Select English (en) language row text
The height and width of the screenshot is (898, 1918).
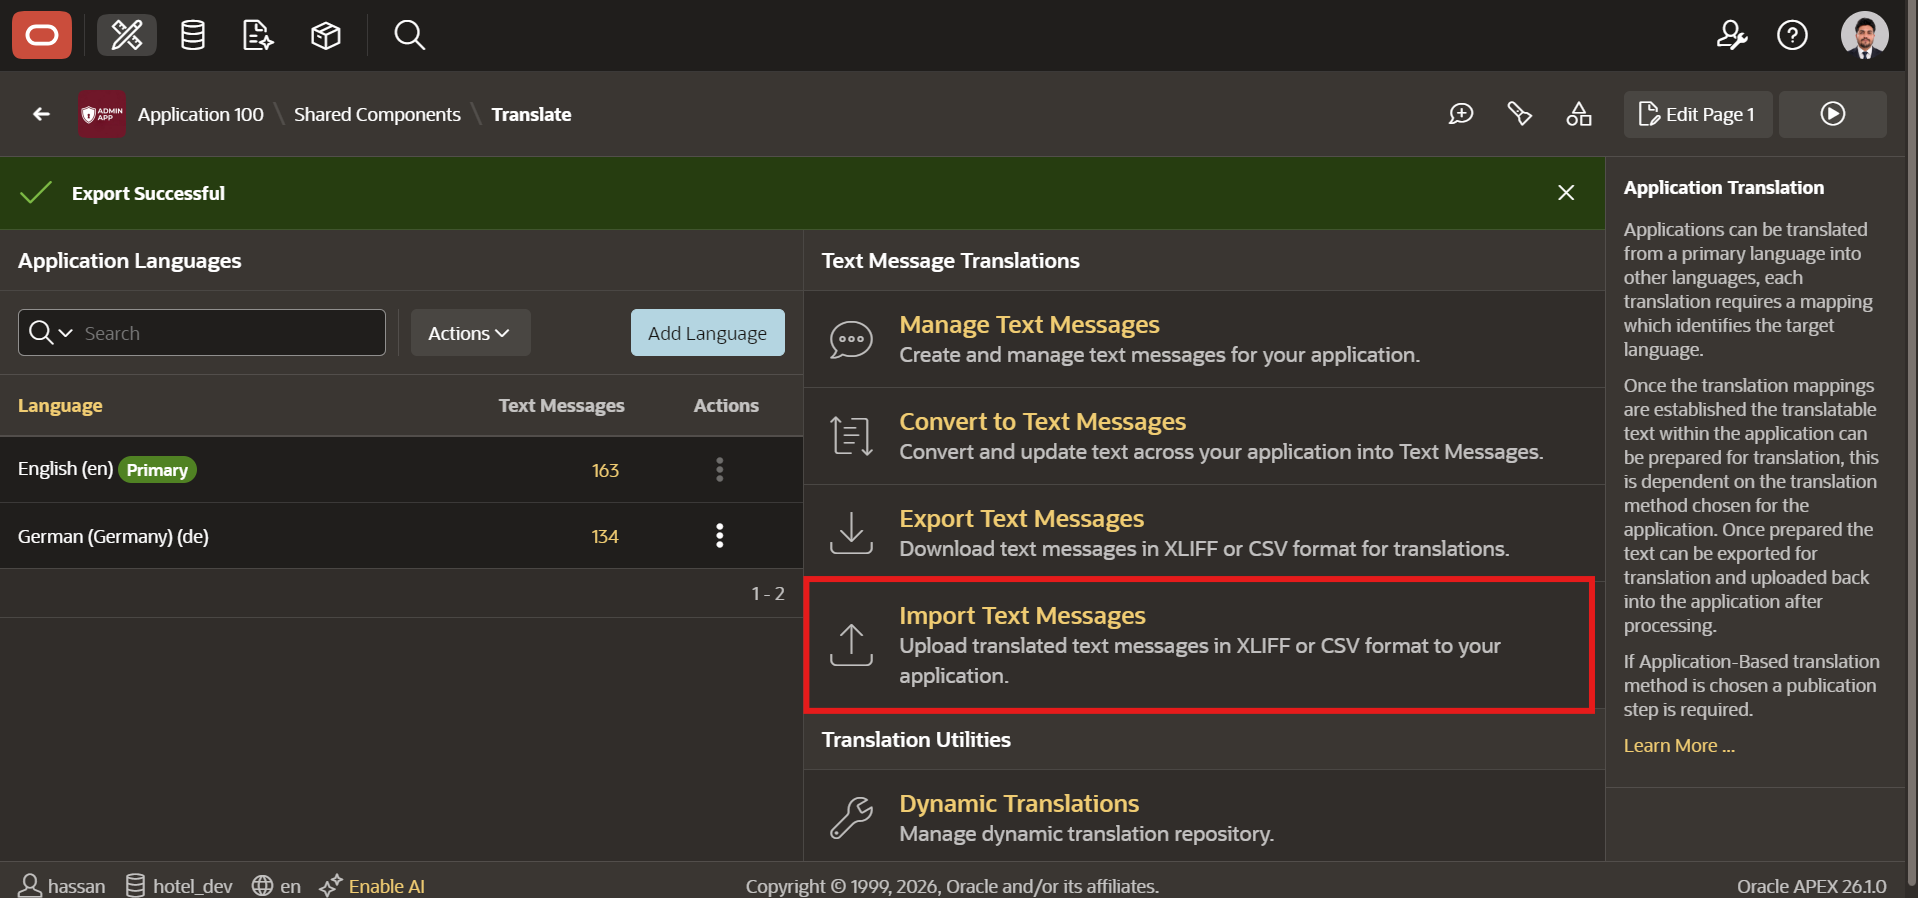tap(65, 469)
